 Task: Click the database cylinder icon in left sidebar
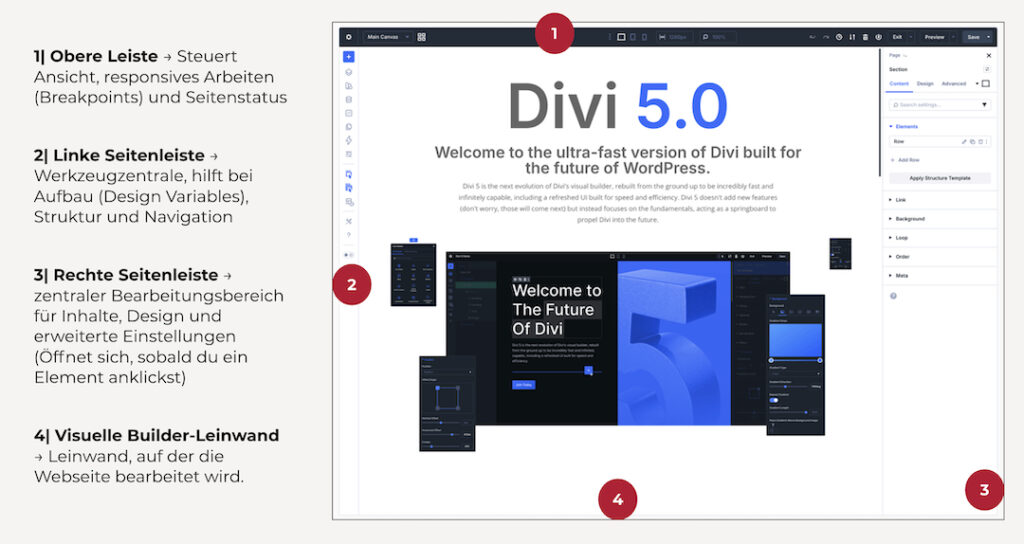coord(349,100)
